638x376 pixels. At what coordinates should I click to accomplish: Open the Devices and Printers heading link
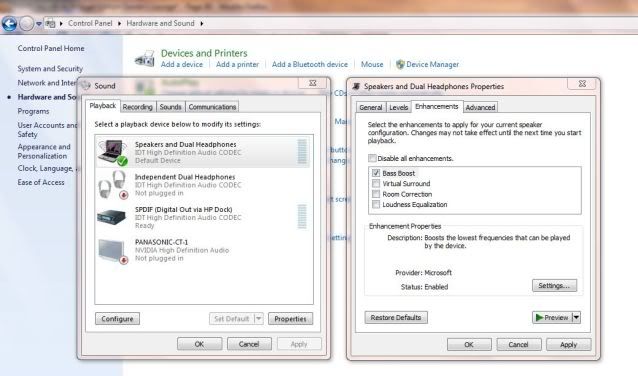click(x=204, y=53)
